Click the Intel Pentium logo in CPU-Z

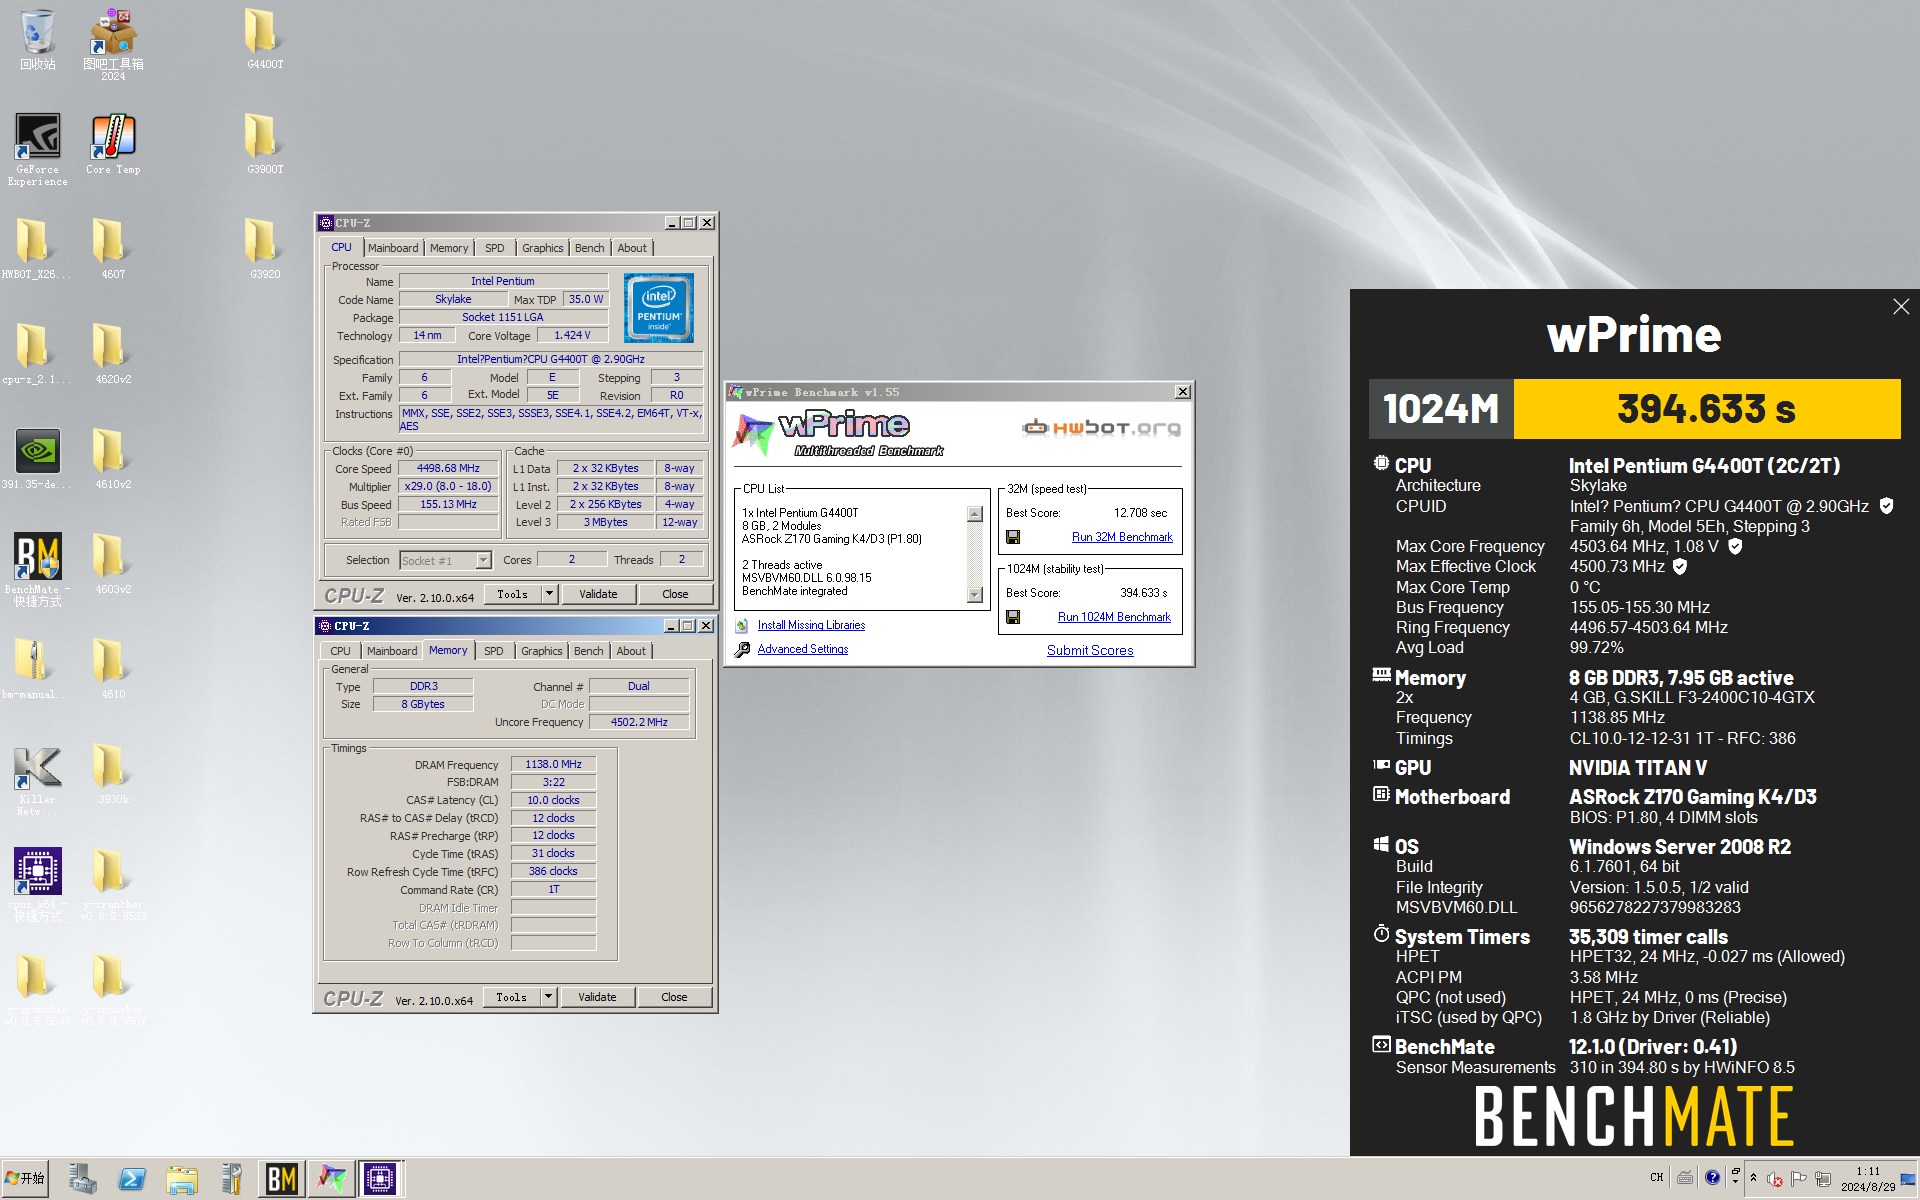tap(659, 308)
